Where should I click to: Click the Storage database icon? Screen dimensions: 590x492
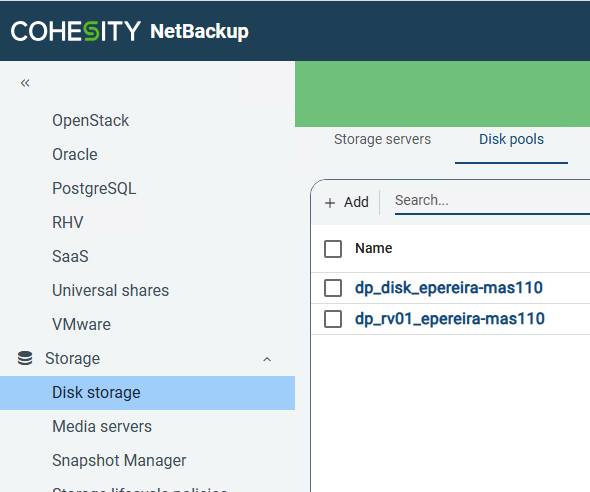coord(25,358)
